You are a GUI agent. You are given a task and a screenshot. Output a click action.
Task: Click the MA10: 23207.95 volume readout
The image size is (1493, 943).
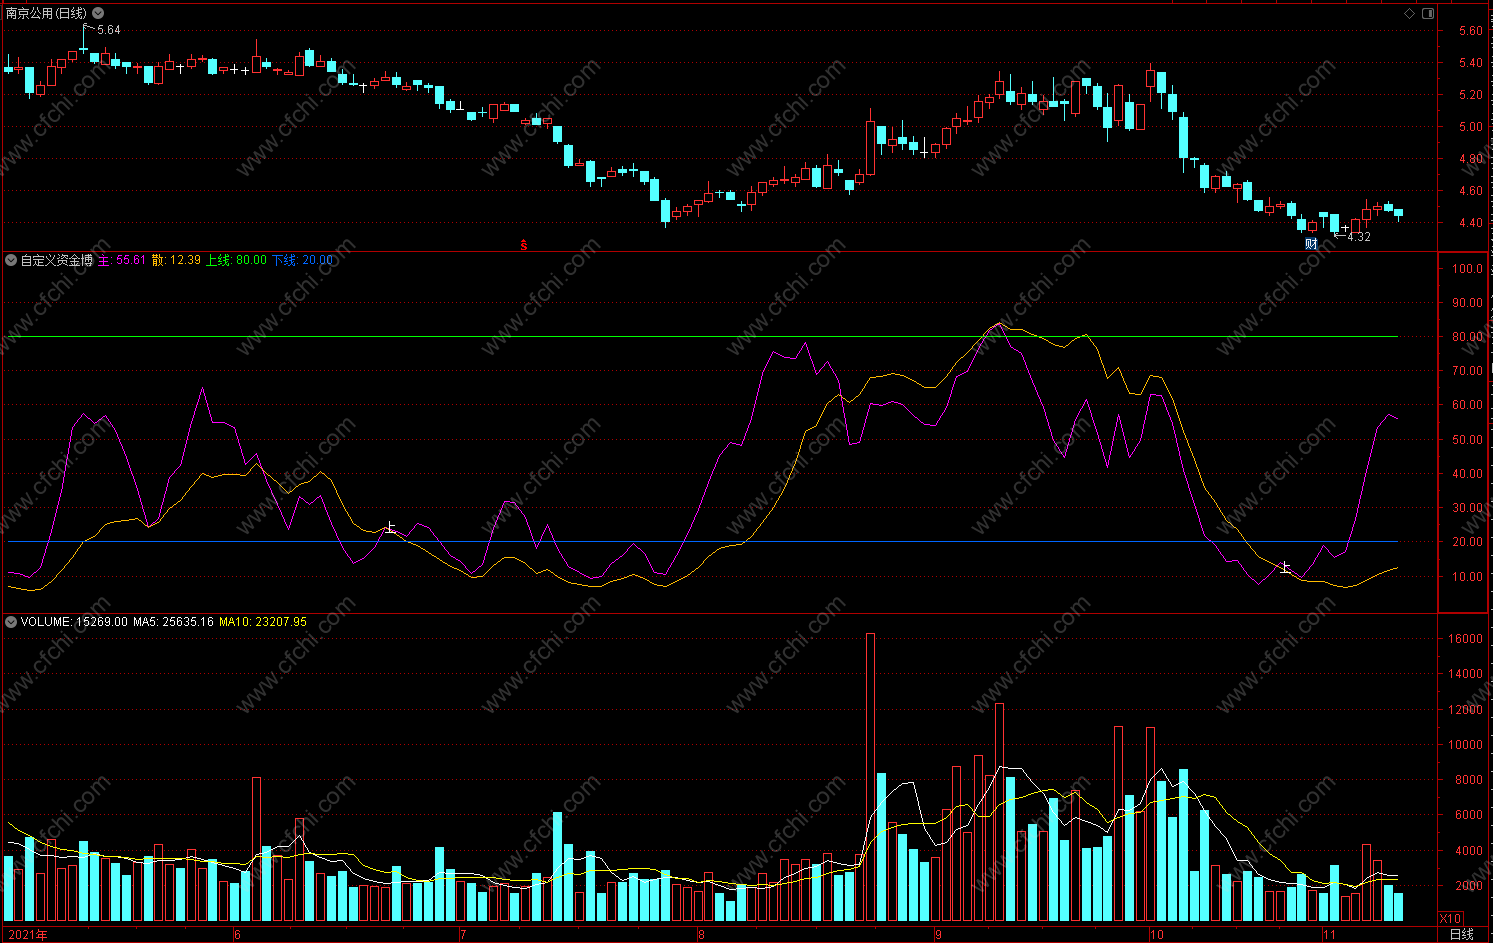263,622
